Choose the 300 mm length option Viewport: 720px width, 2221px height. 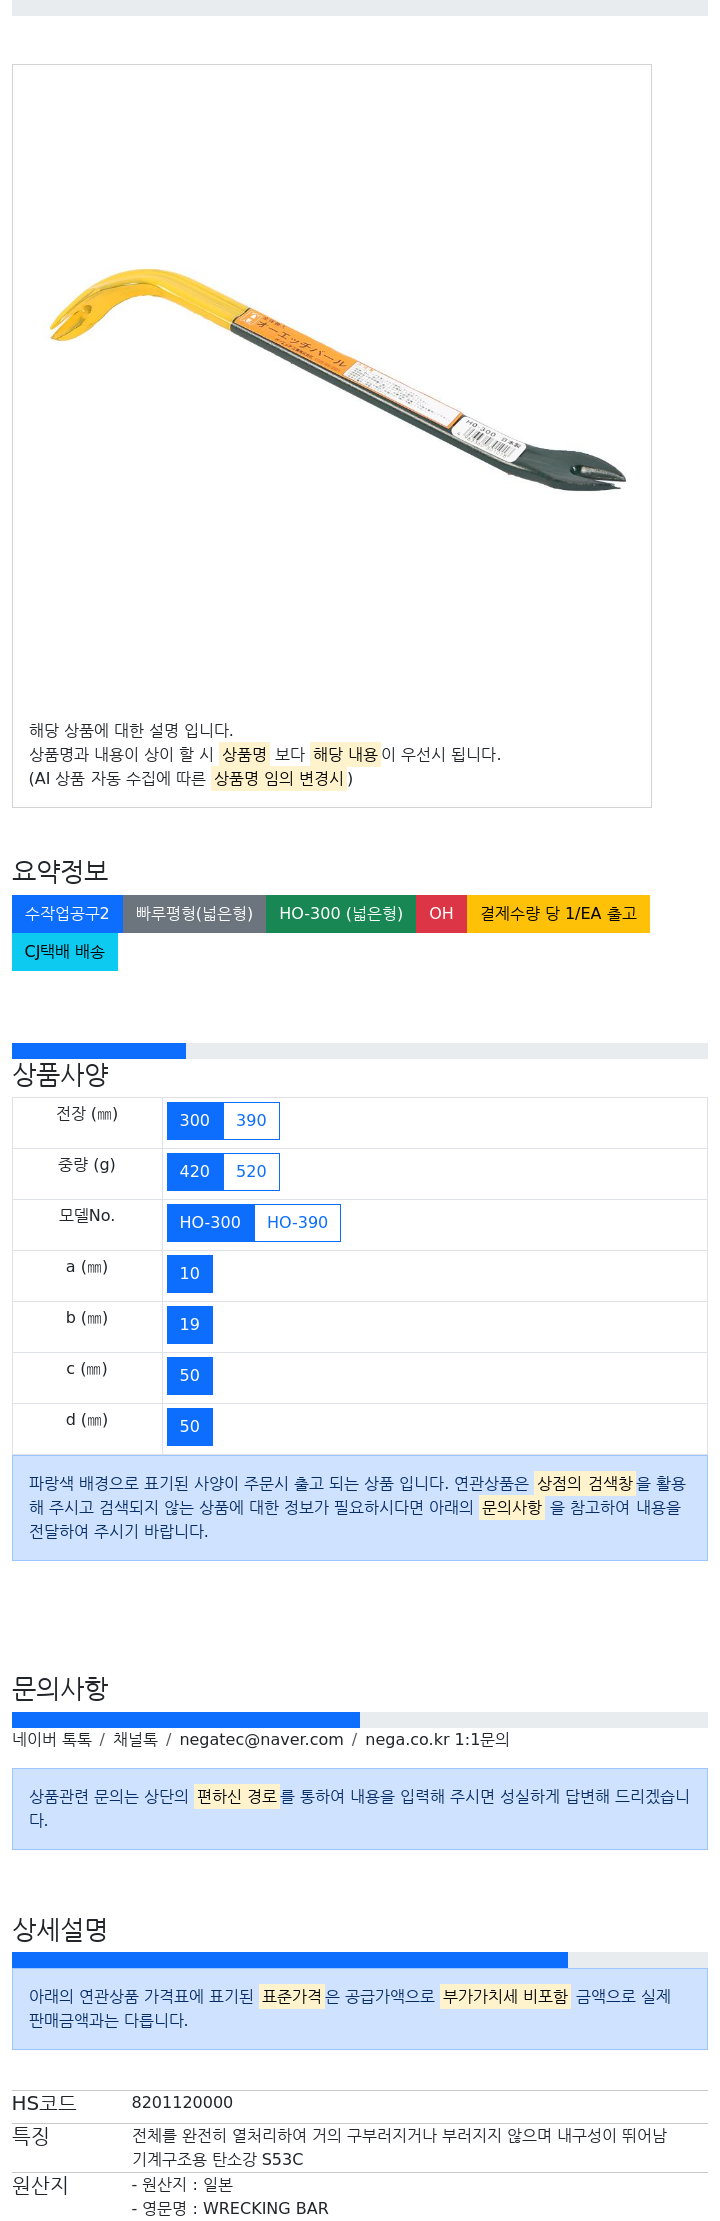coord(195,1121)
